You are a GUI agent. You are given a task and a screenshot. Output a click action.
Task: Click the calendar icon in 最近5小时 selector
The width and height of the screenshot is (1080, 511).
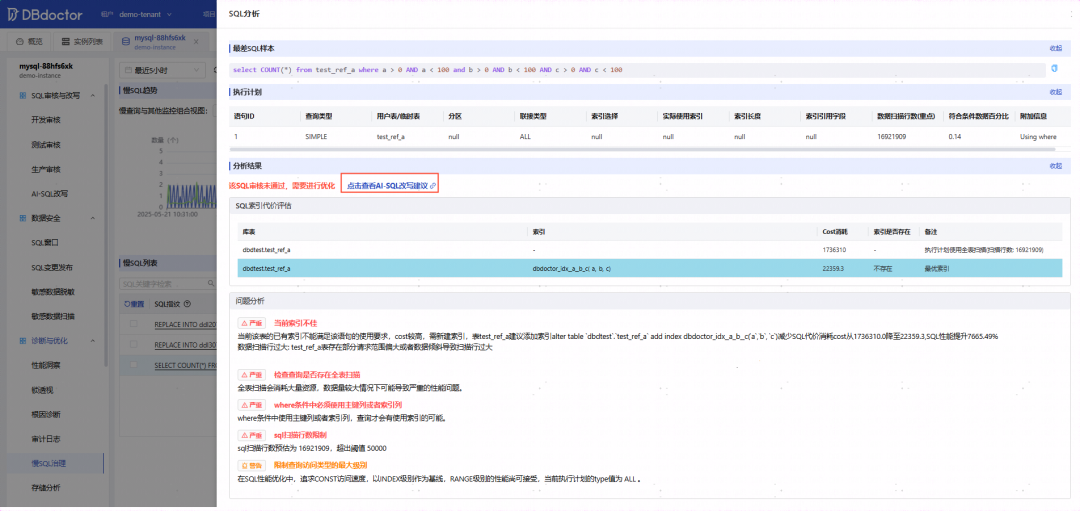(x=128, y=70)
